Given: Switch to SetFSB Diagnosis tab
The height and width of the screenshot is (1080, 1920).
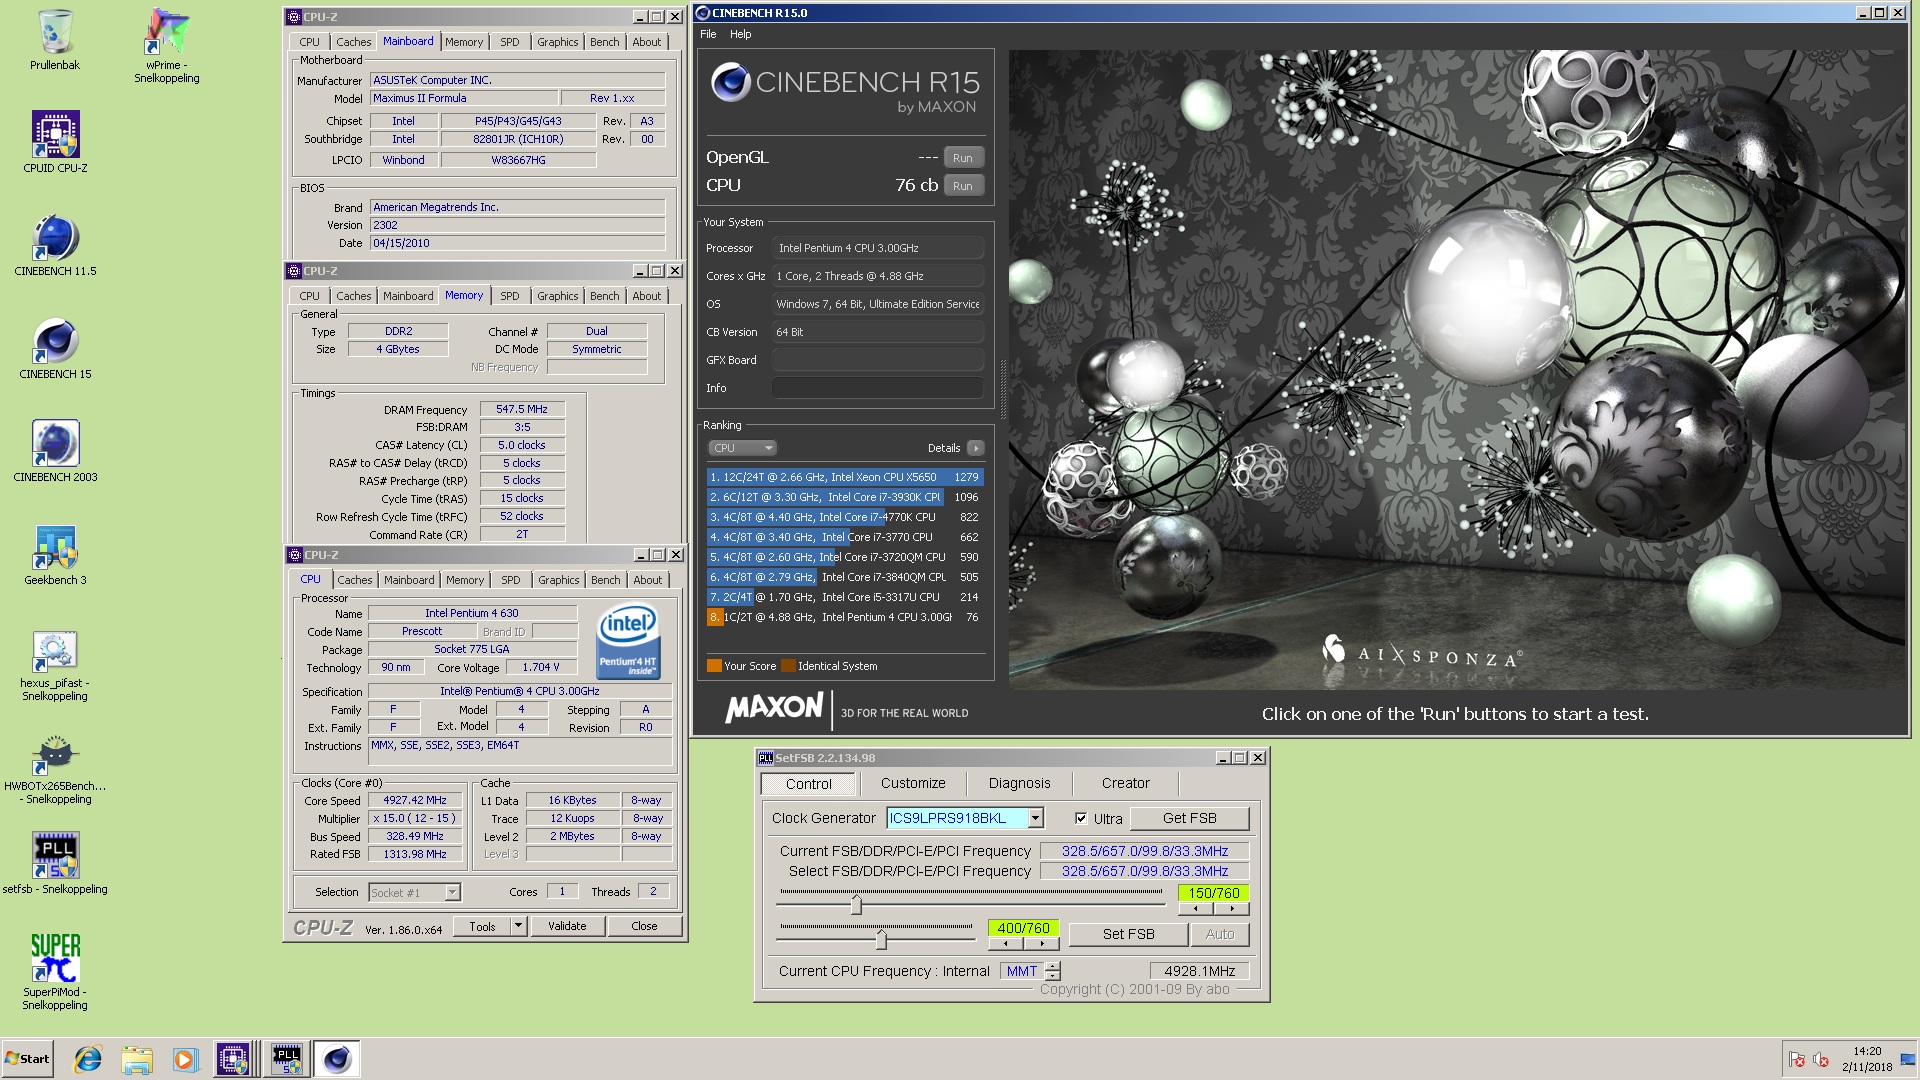Looking at the screenshot, I should click(1019, 783).
